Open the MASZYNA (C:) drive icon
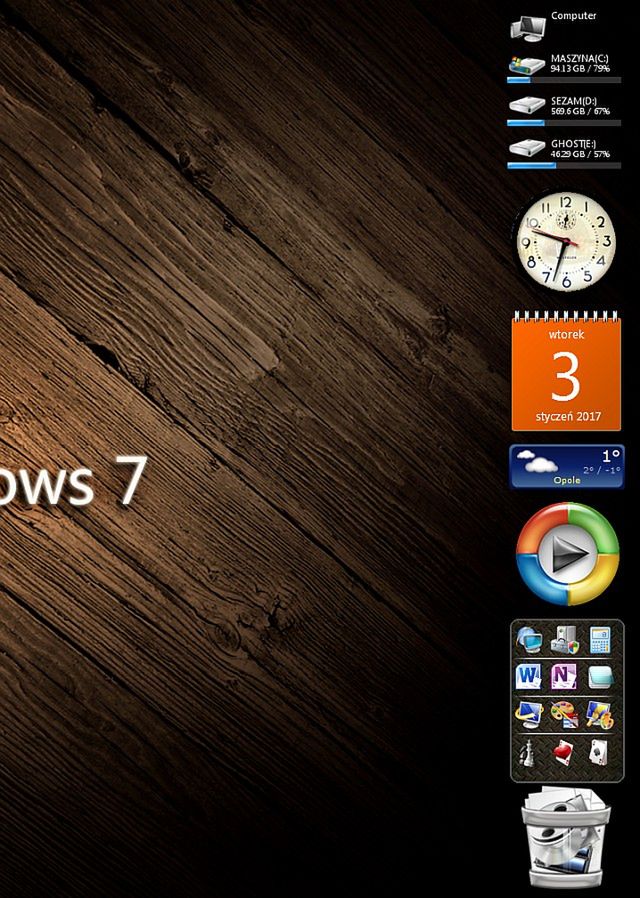Image resolution: width=640 pixels, height=898 pixels. pyautogui.click(x=527, y=65)
